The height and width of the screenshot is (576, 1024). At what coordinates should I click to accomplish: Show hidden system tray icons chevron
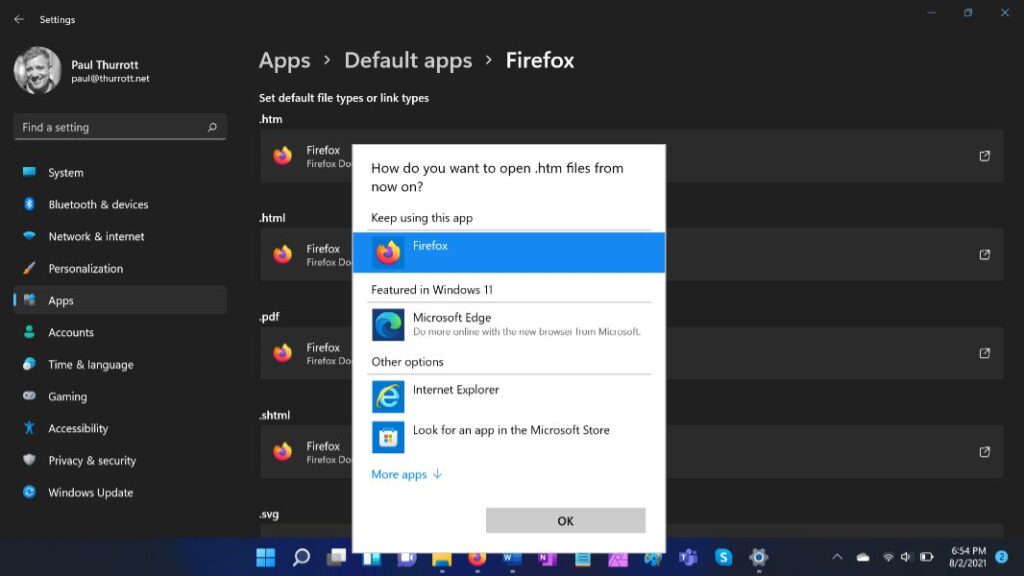pyautogui.click(x=837, y=557)
